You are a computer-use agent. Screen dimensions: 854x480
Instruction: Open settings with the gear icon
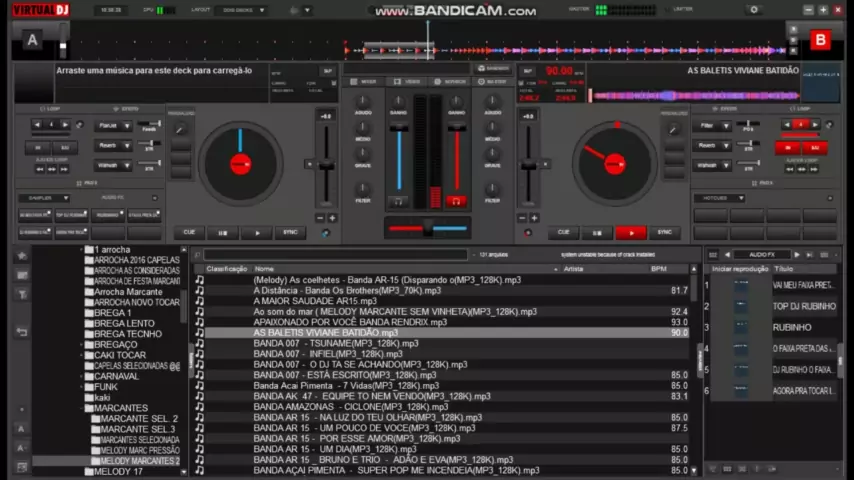point(754,10)
